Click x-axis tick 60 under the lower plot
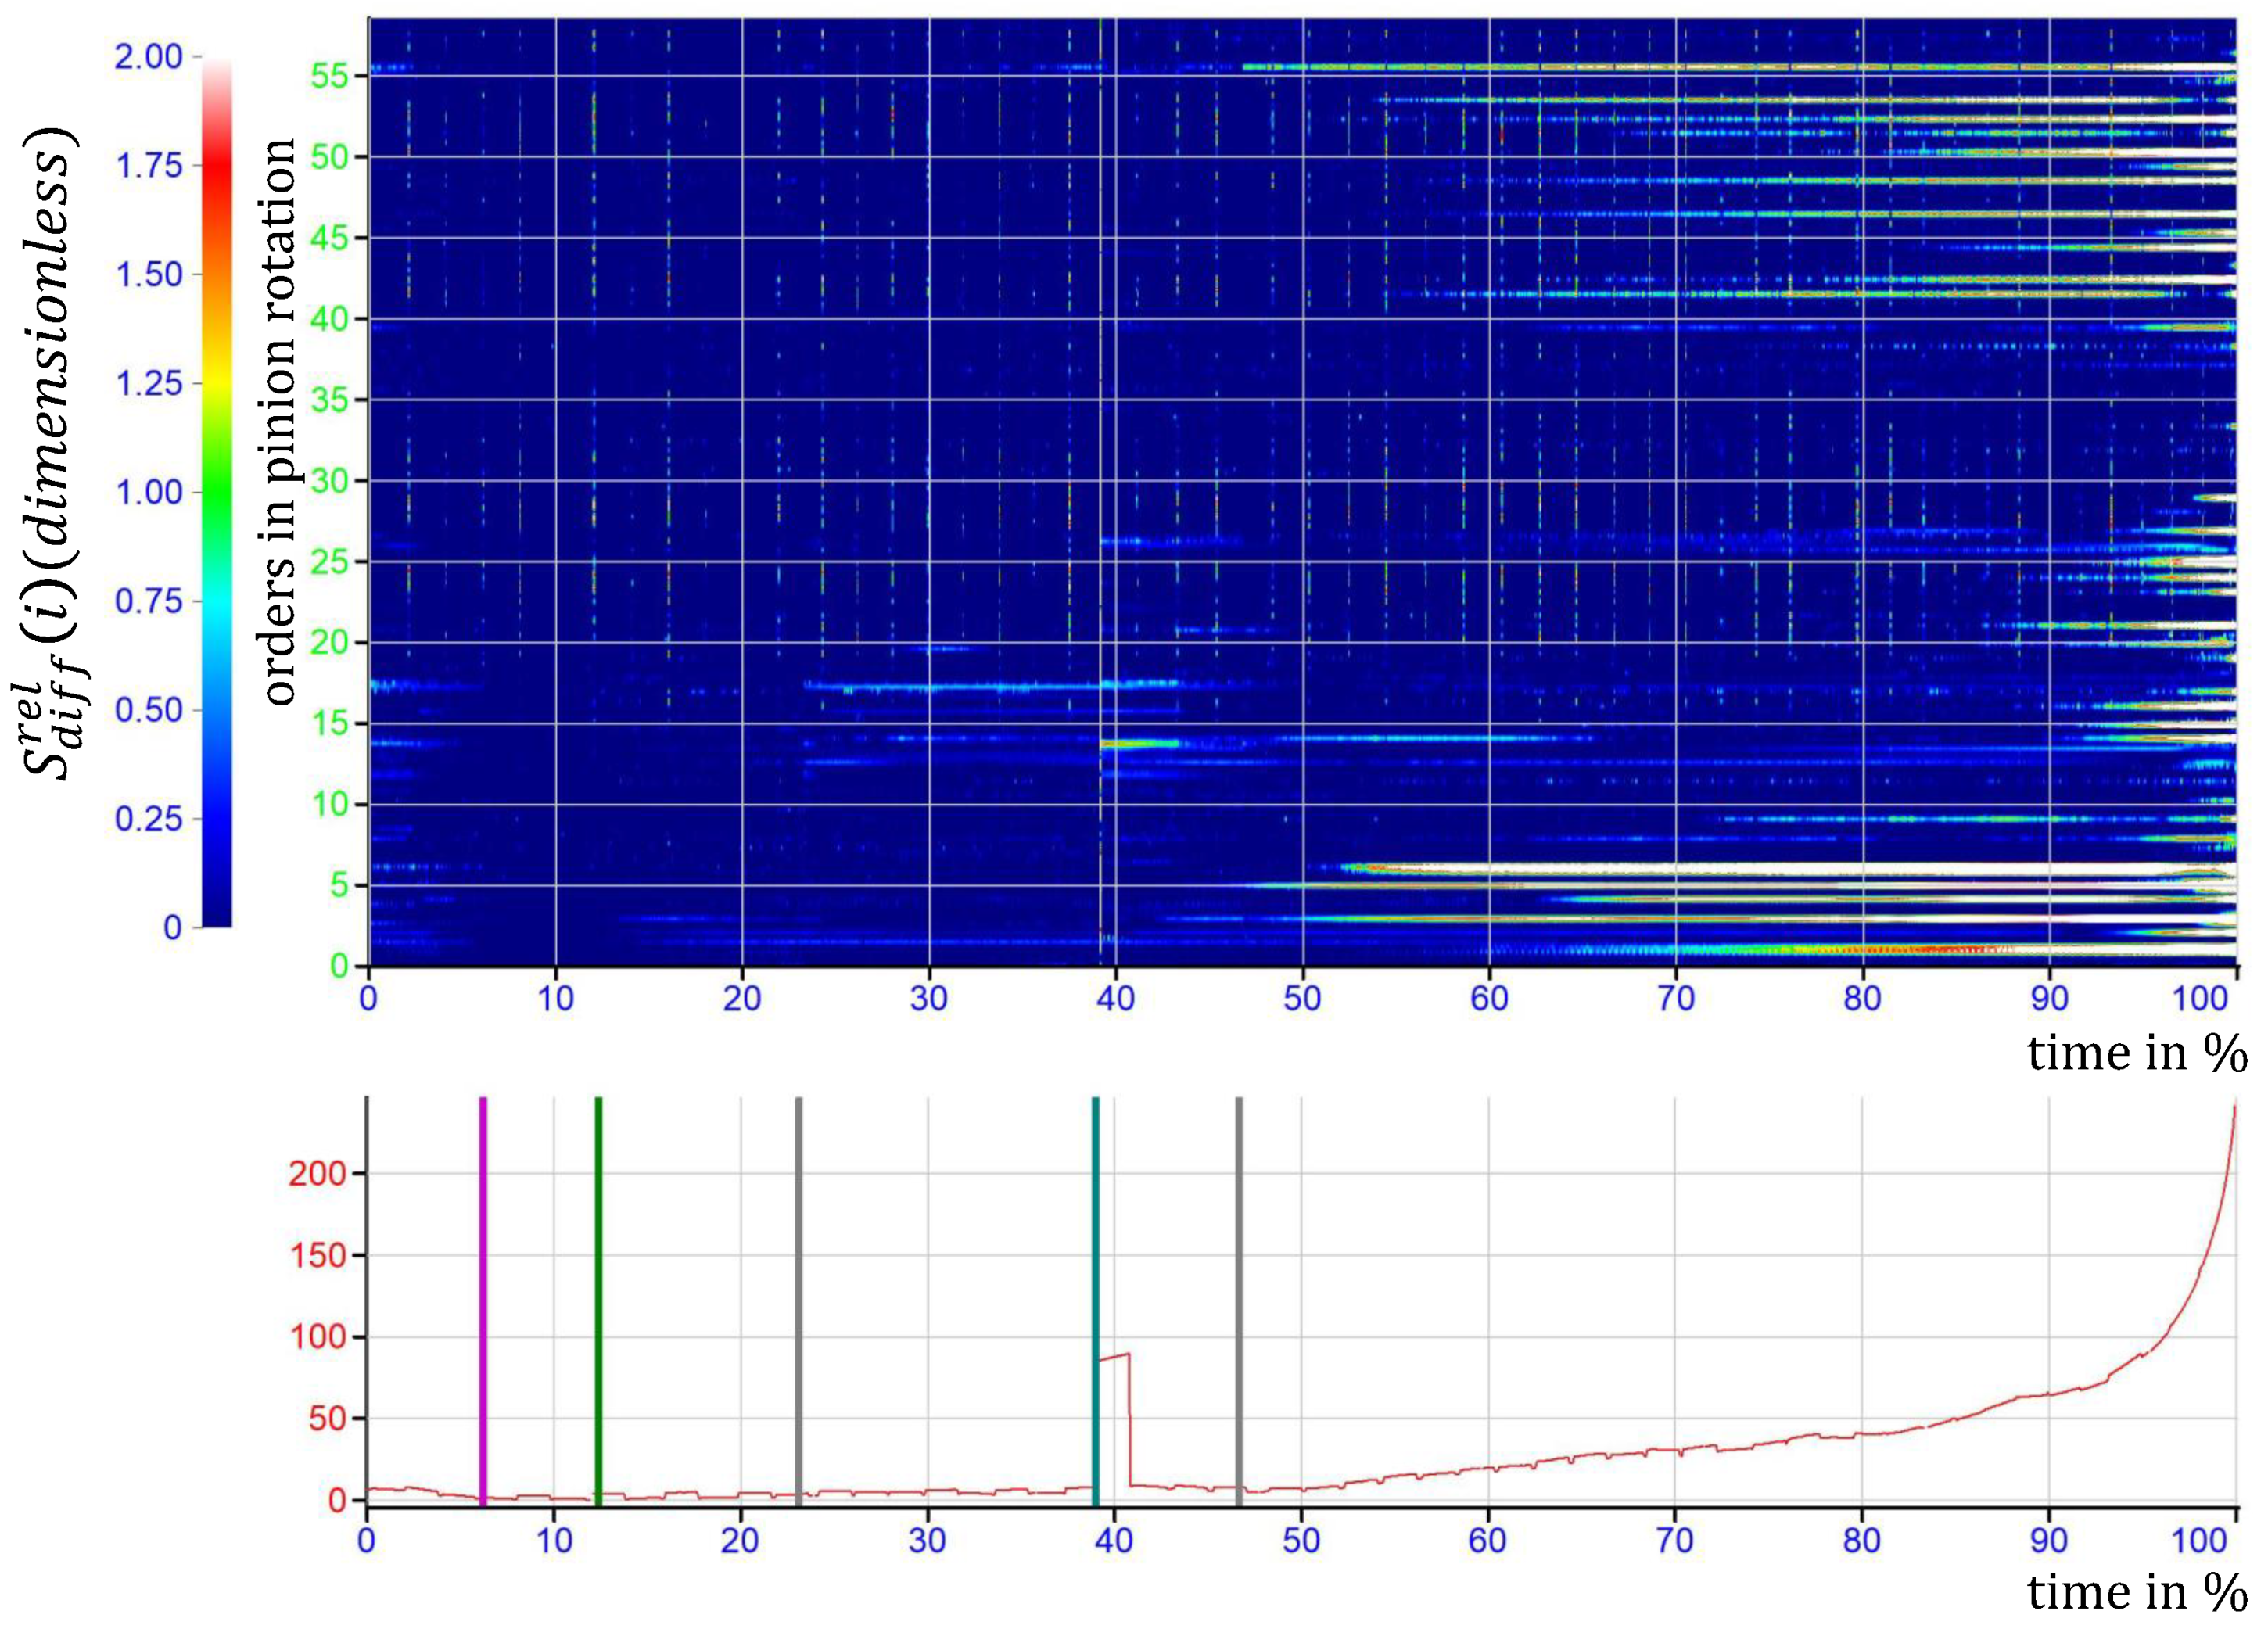The height and width of the screenshot is (1636, 2268). tap(1488, 1540)
